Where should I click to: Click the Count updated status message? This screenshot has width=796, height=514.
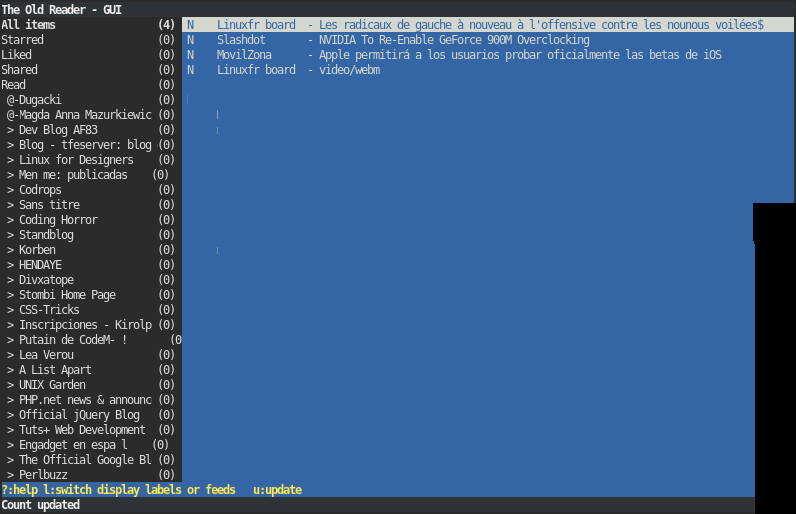(41, 505)
